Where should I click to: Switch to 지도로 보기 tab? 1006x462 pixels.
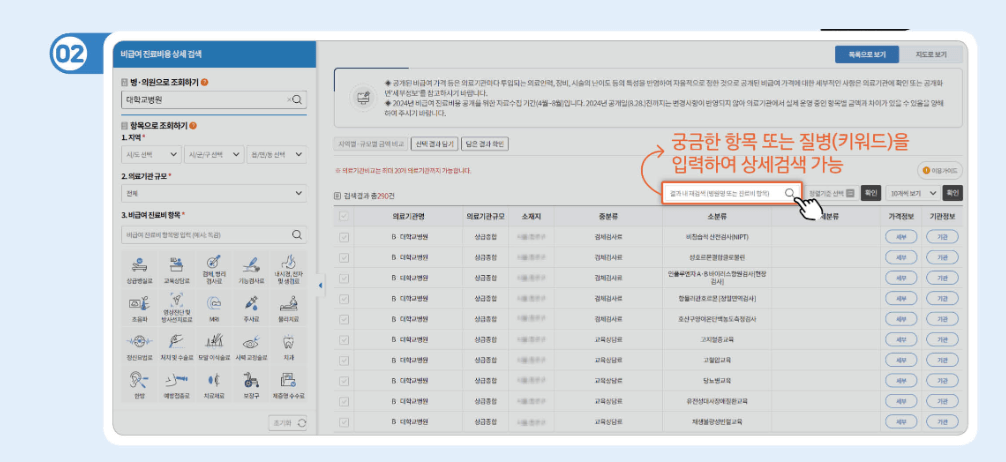click(x=930, y=55)
